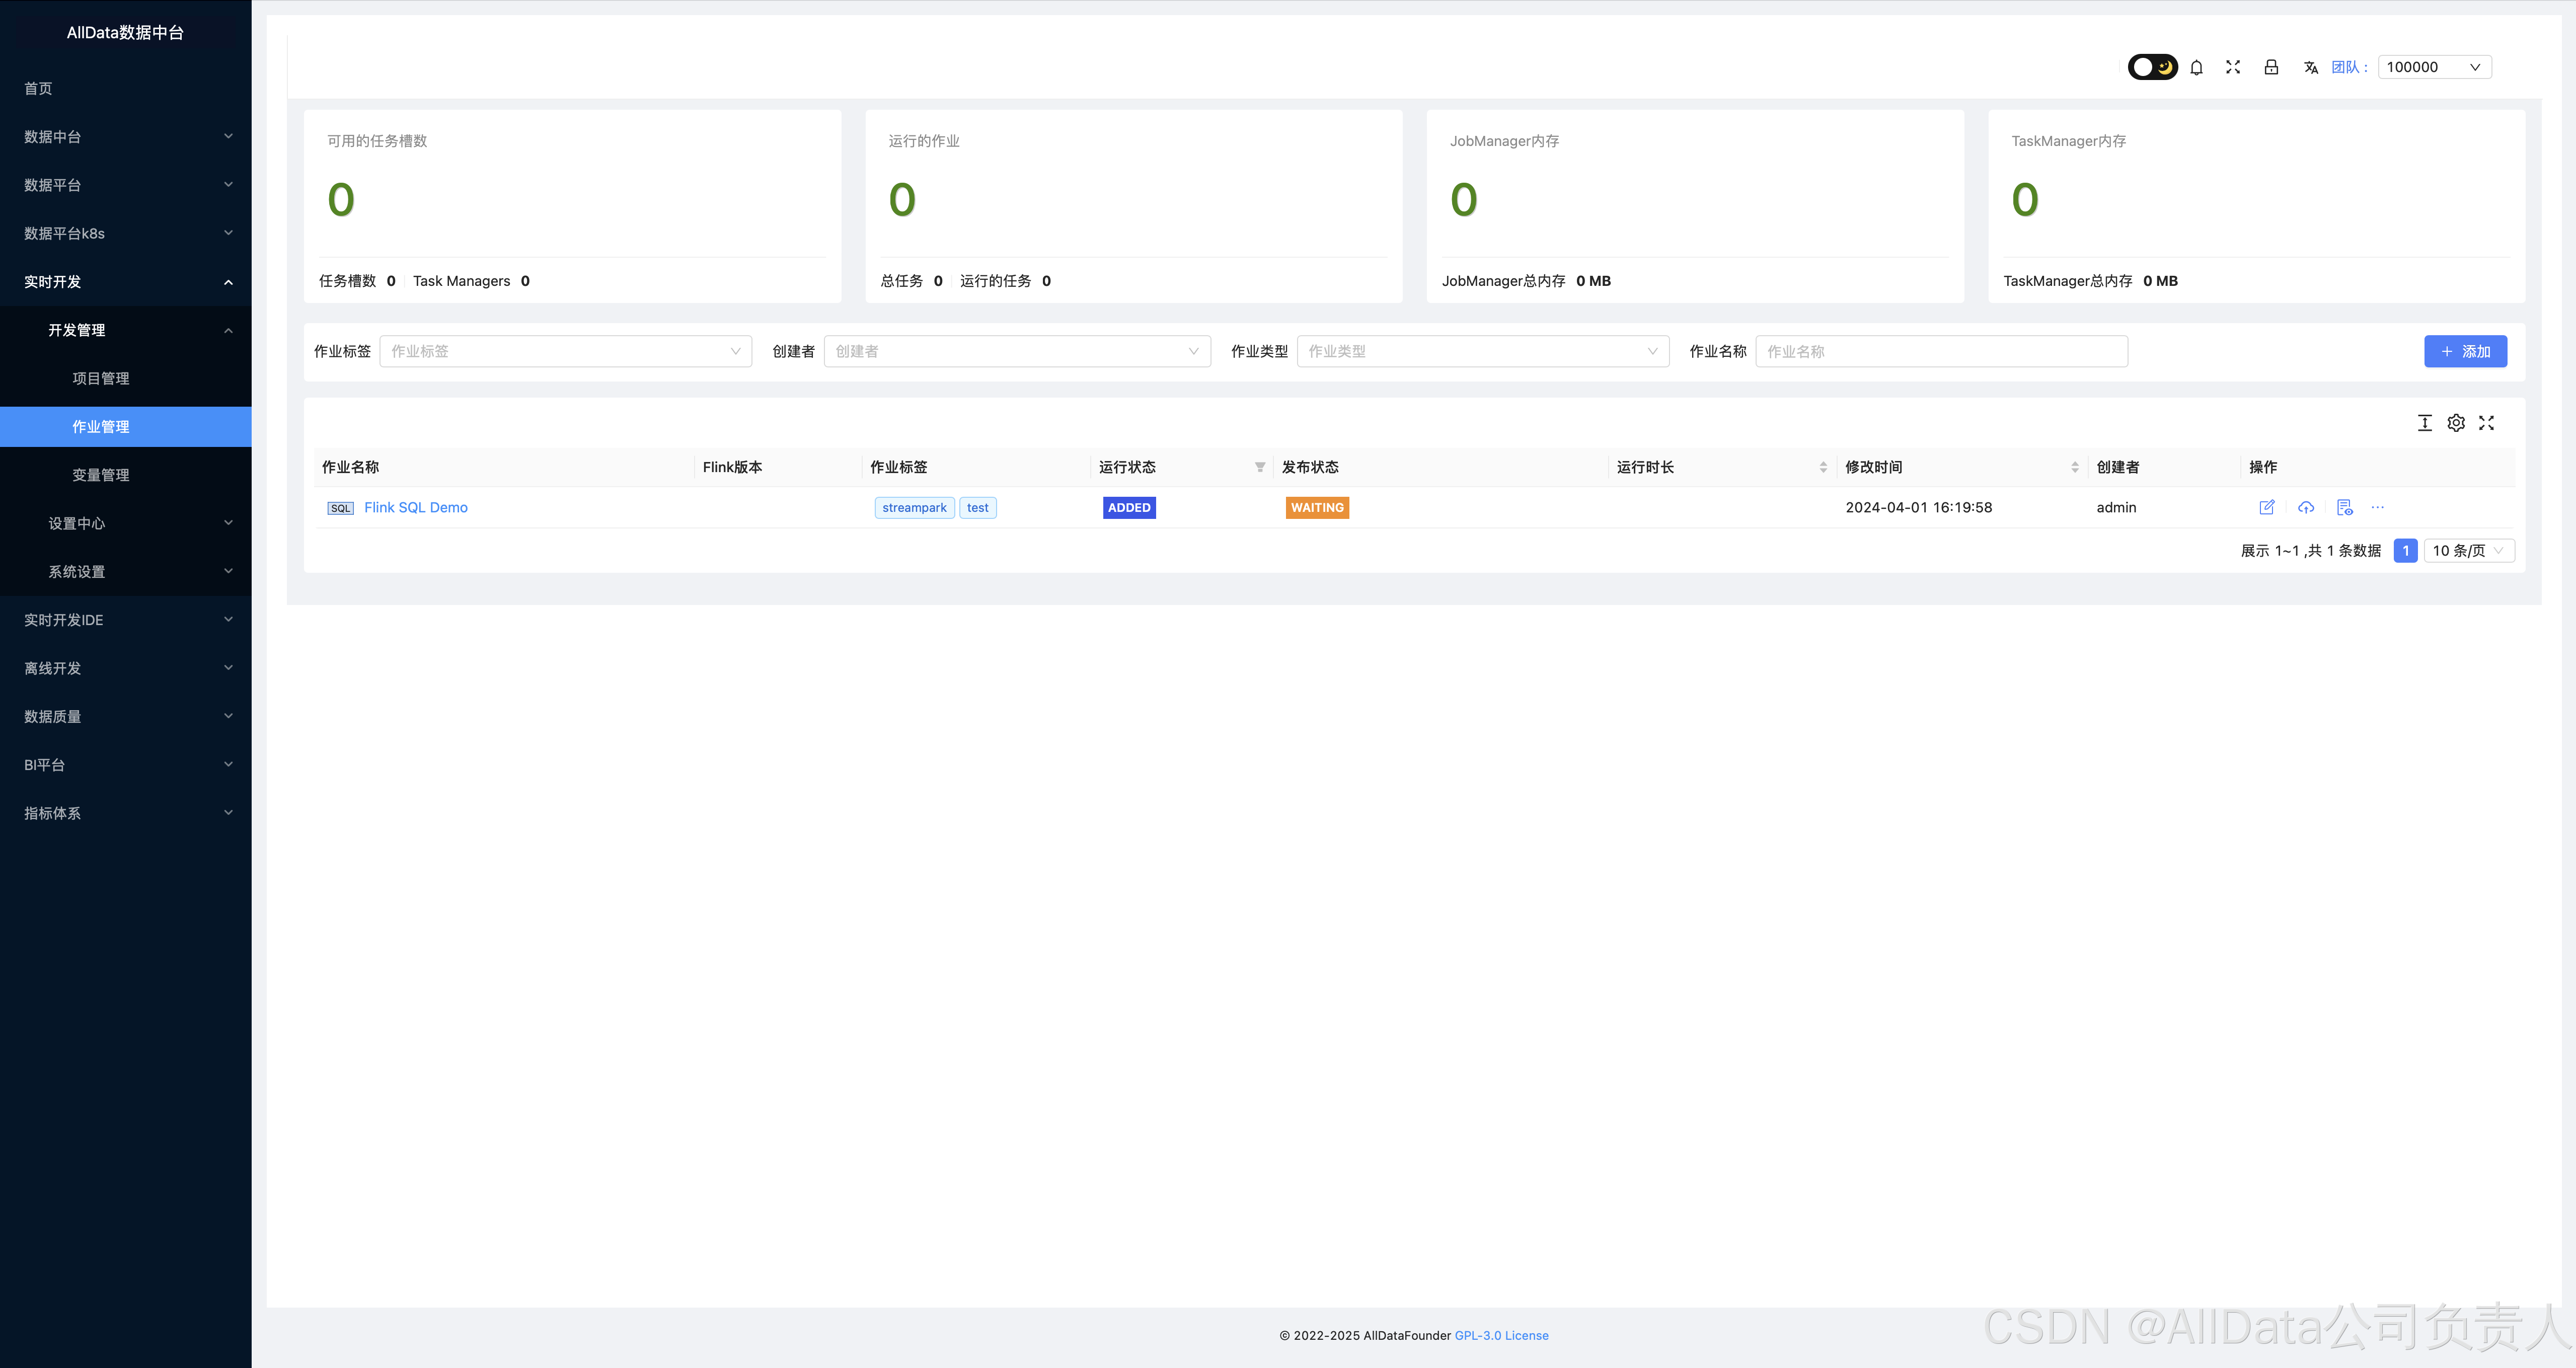Click the fullscreen icon in top header
Image resolution: width=2576 pixels, height=1368 pixels.
[x=2233, y=67]
